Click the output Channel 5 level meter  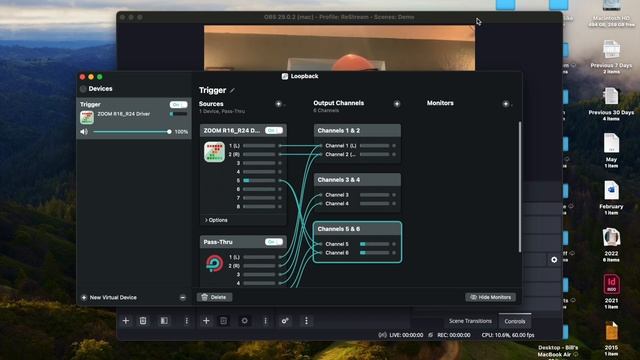pyautogui.click(x=375, y=244)
